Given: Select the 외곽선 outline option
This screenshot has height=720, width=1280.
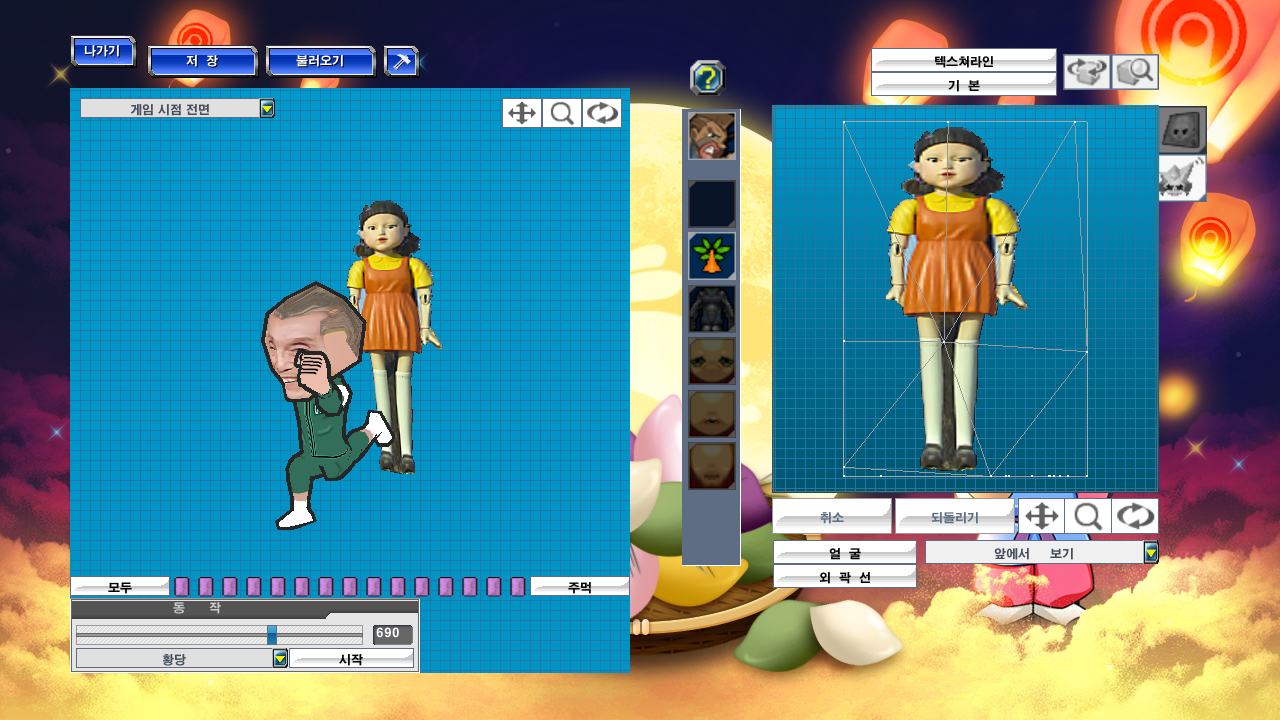Looking at the screenshot, I should pos(845,576).
